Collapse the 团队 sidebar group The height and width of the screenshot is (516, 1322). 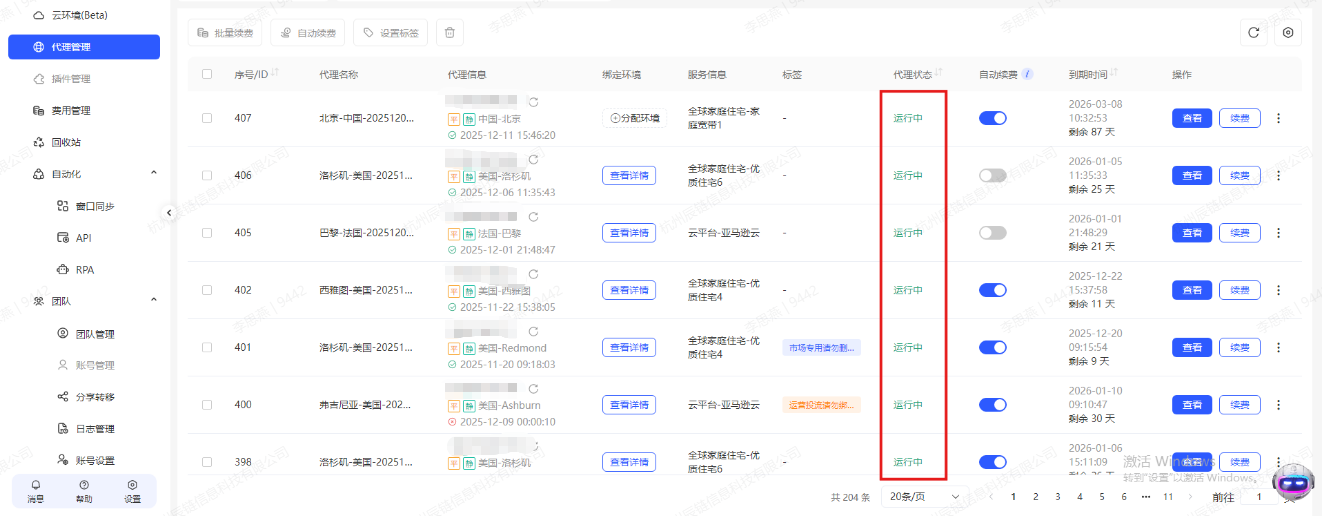pos(154,300)
